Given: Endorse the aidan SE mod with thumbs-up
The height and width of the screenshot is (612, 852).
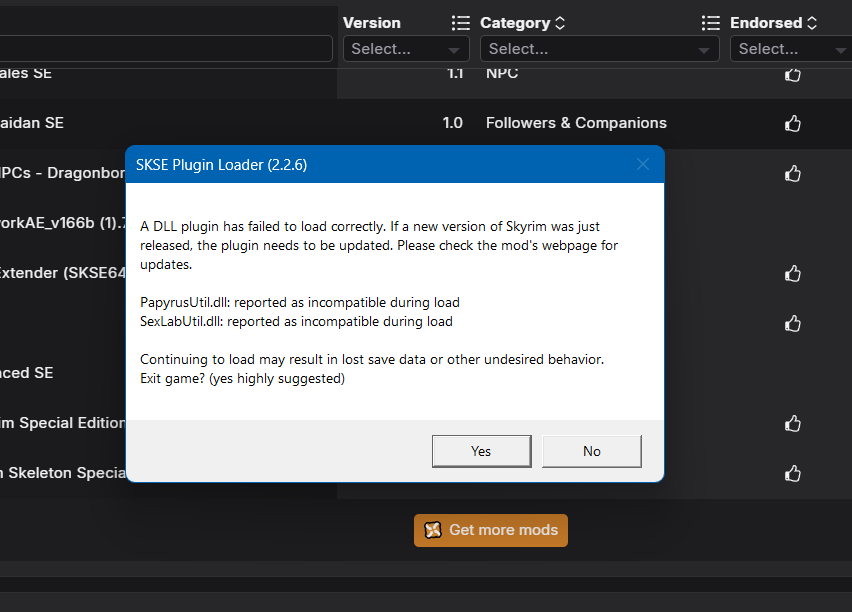Looking at the screenshot, I should tap(793, 123).
